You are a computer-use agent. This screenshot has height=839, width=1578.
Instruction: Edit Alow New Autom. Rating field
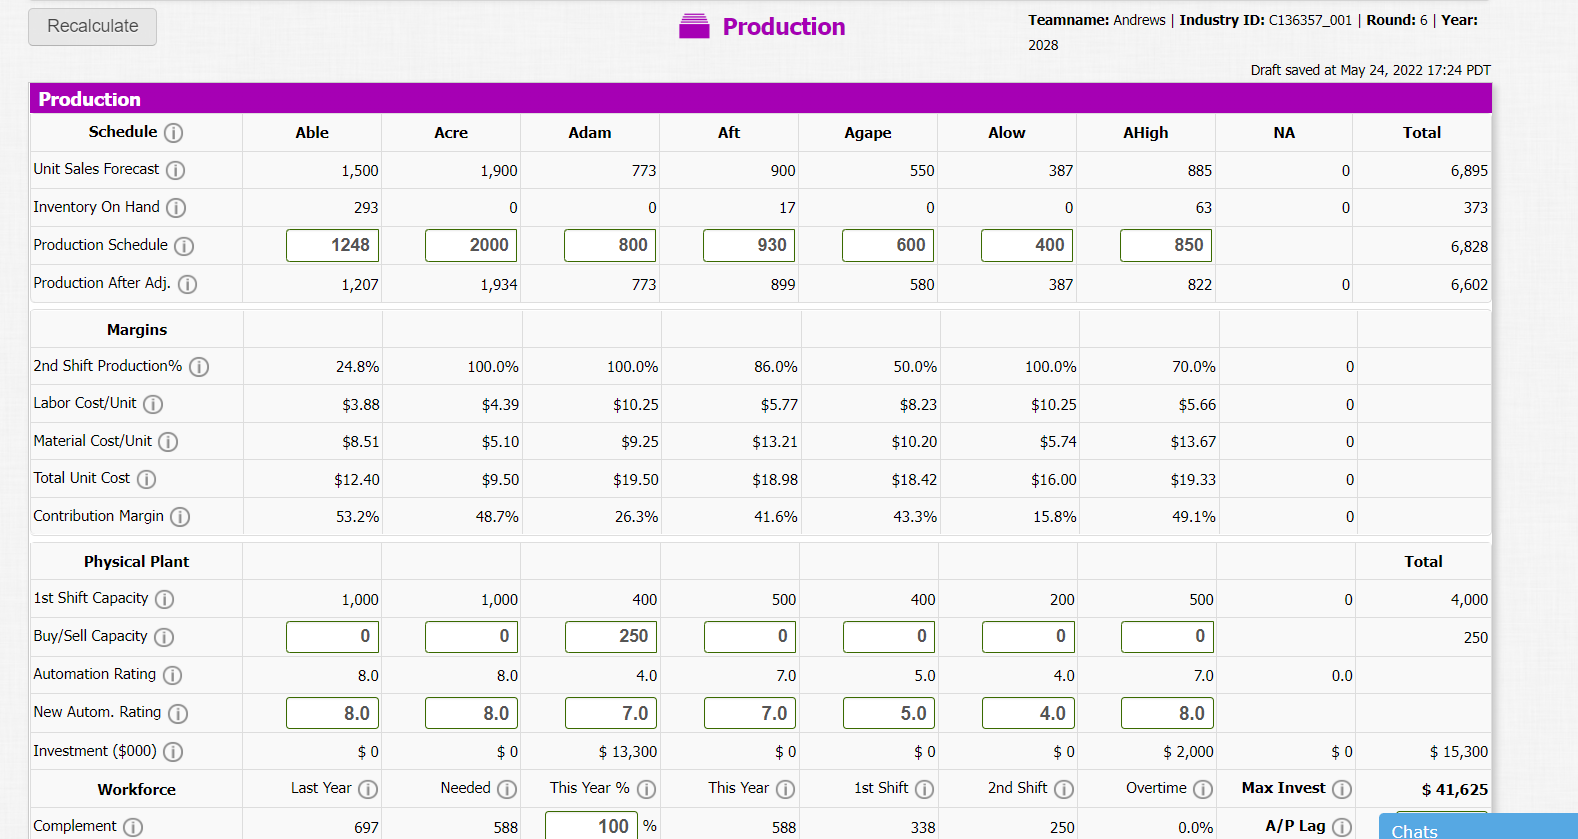click(x=1028, y=713)
